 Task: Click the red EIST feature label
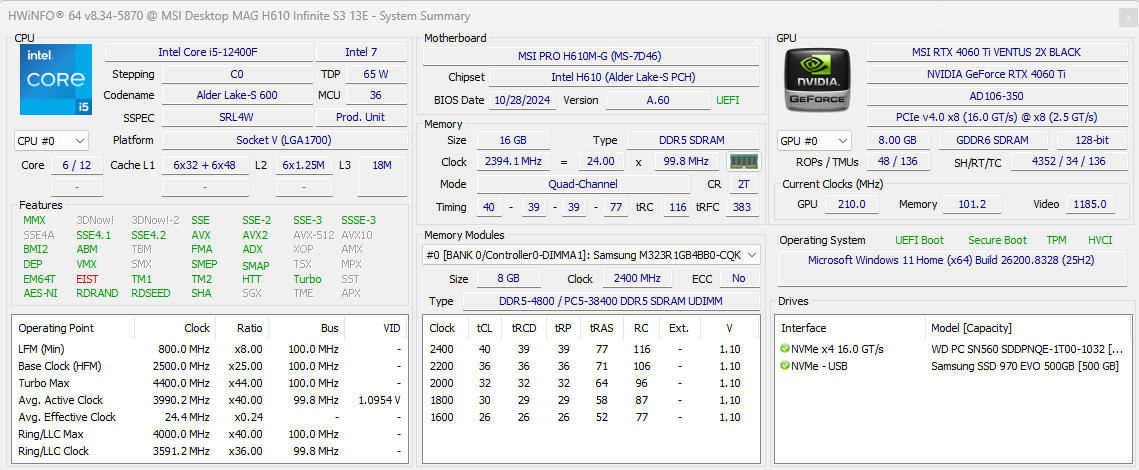(87, 279)
